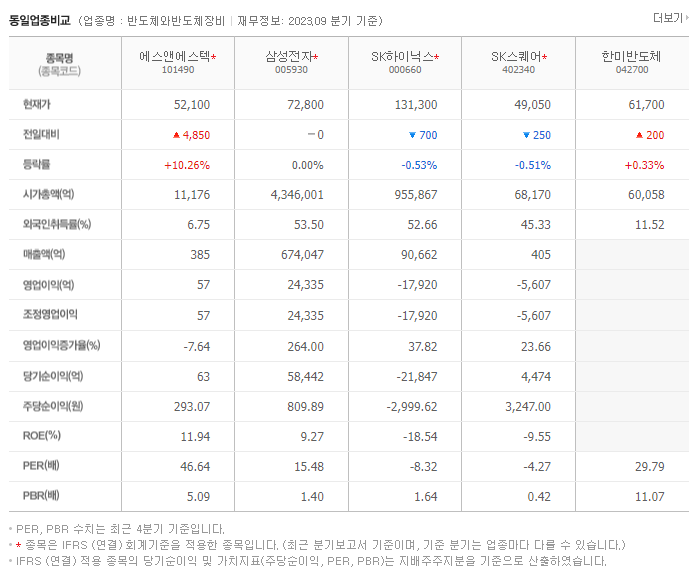Click the 68,170 market cap value
This screenshot has width=694, height=579.
click(x=532, y=195)
